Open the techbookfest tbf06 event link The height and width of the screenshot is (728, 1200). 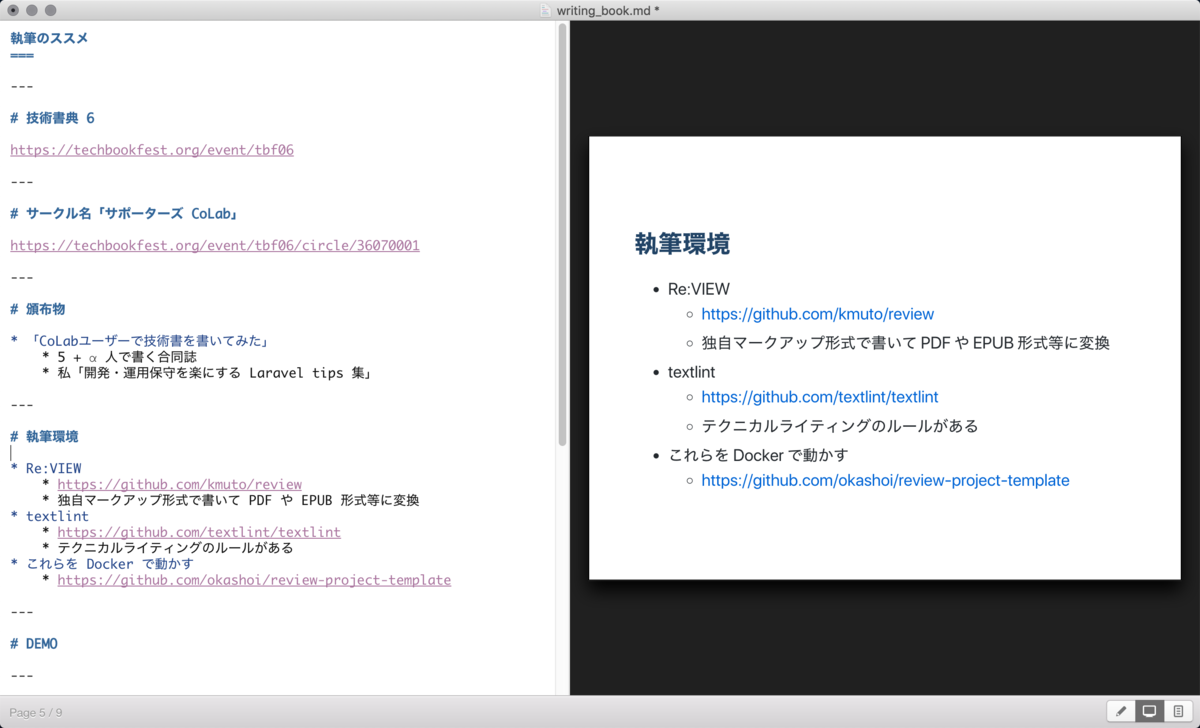point(151,149)
